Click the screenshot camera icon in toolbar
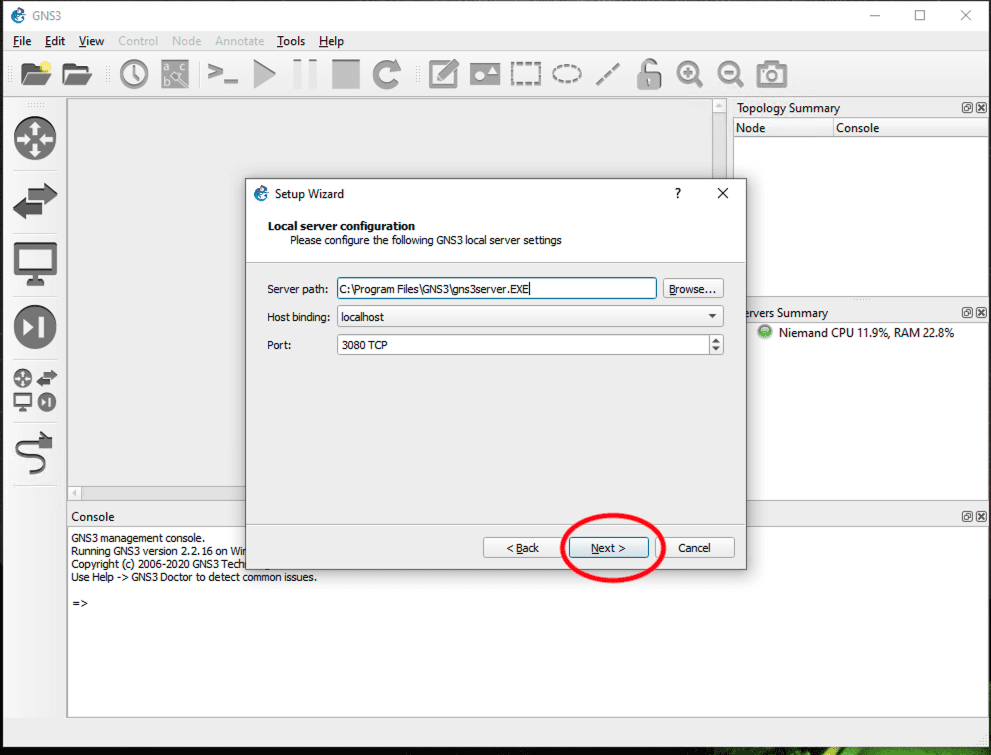Viewport: 991px width, 755px height. pyautogui.click(x=771, y=74)
